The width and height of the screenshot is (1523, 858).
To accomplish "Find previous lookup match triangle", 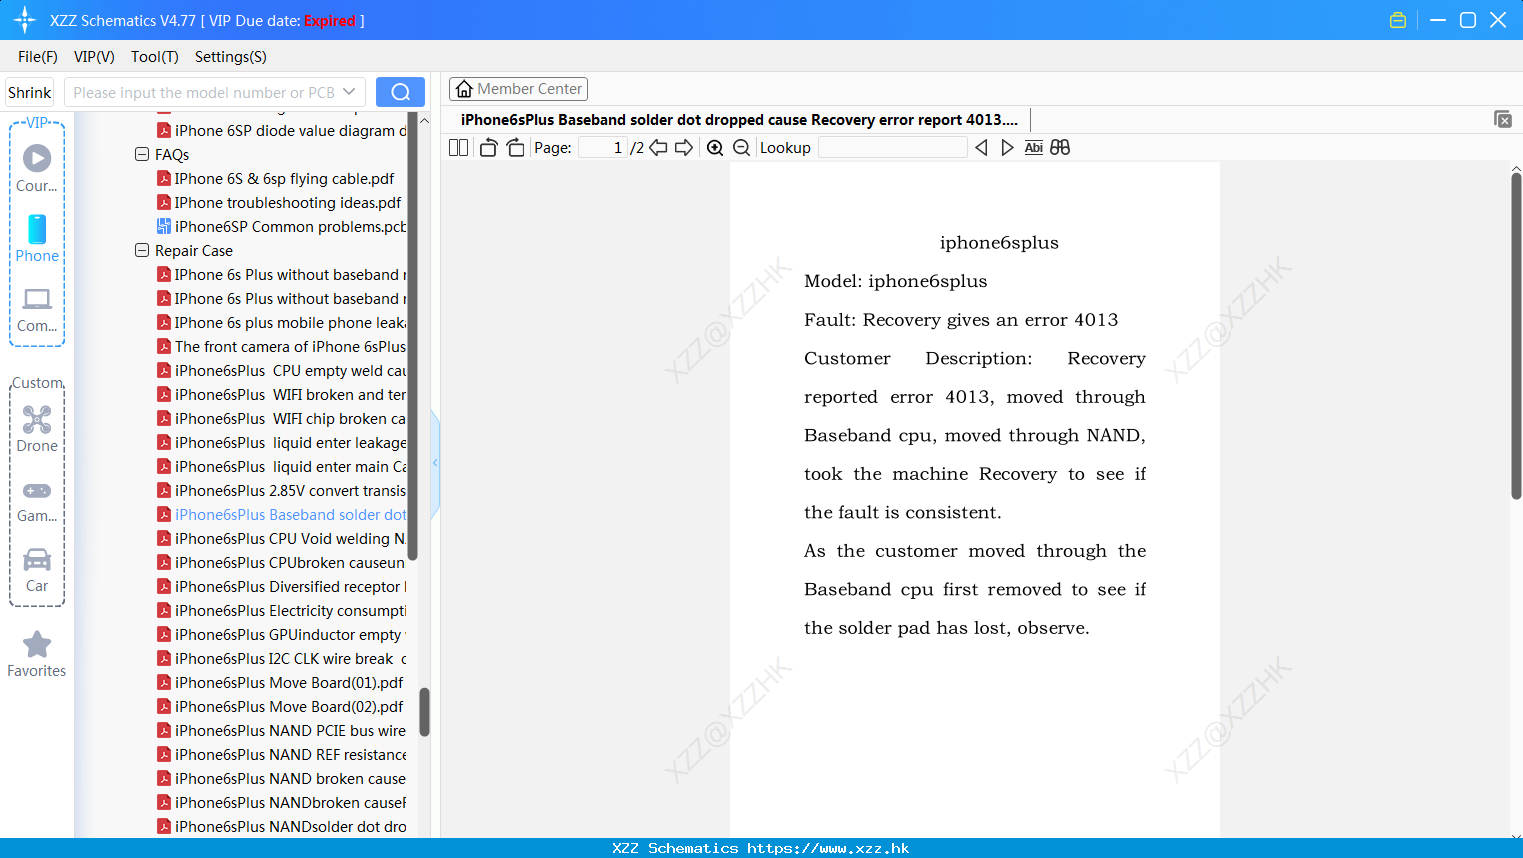I will pos(981,148).
